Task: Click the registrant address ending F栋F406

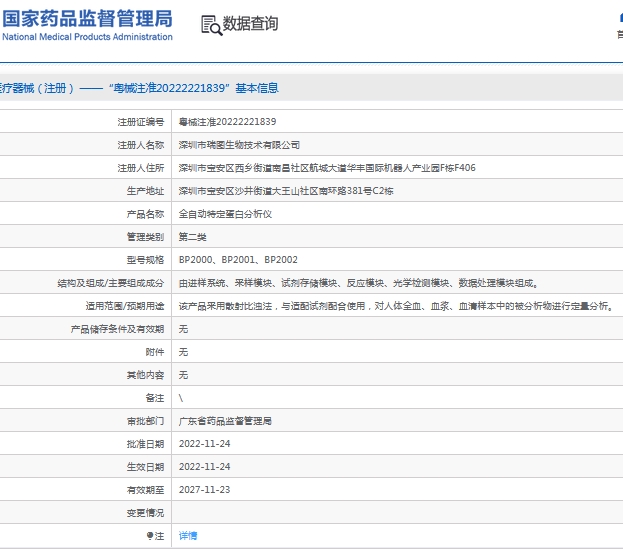Action: coord(327,168)
